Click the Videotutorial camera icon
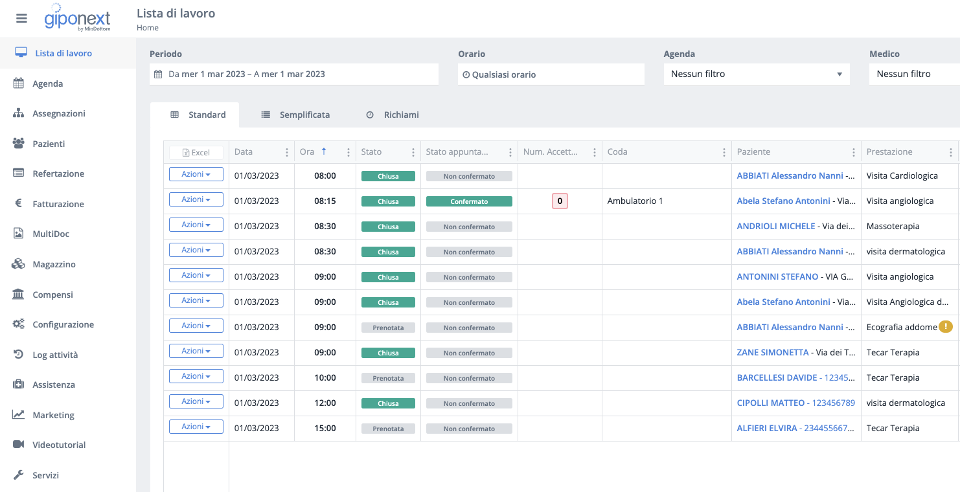The width and height of the screenshot is (960, 492). [x=18, y=444]
